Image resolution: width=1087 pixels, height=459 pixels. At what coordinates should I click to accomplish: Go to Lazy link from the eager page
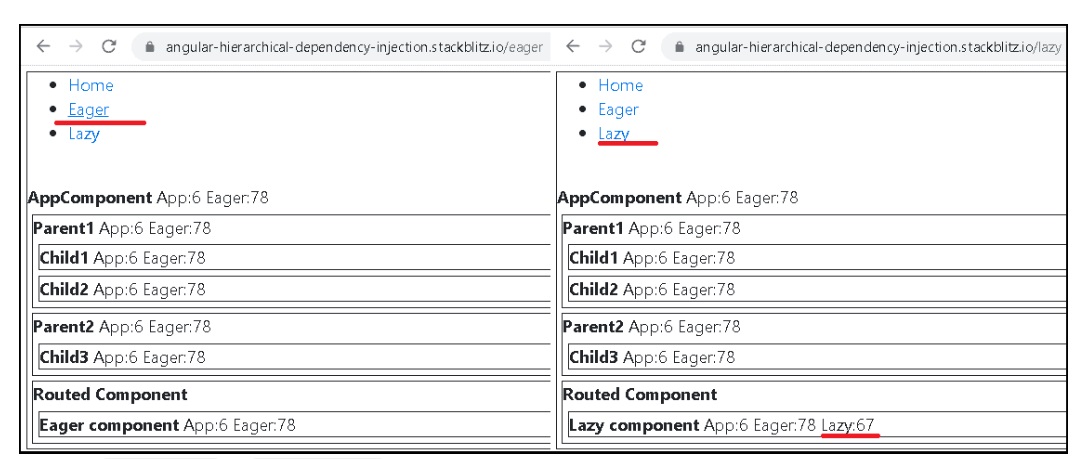click(x=83, y=134)
